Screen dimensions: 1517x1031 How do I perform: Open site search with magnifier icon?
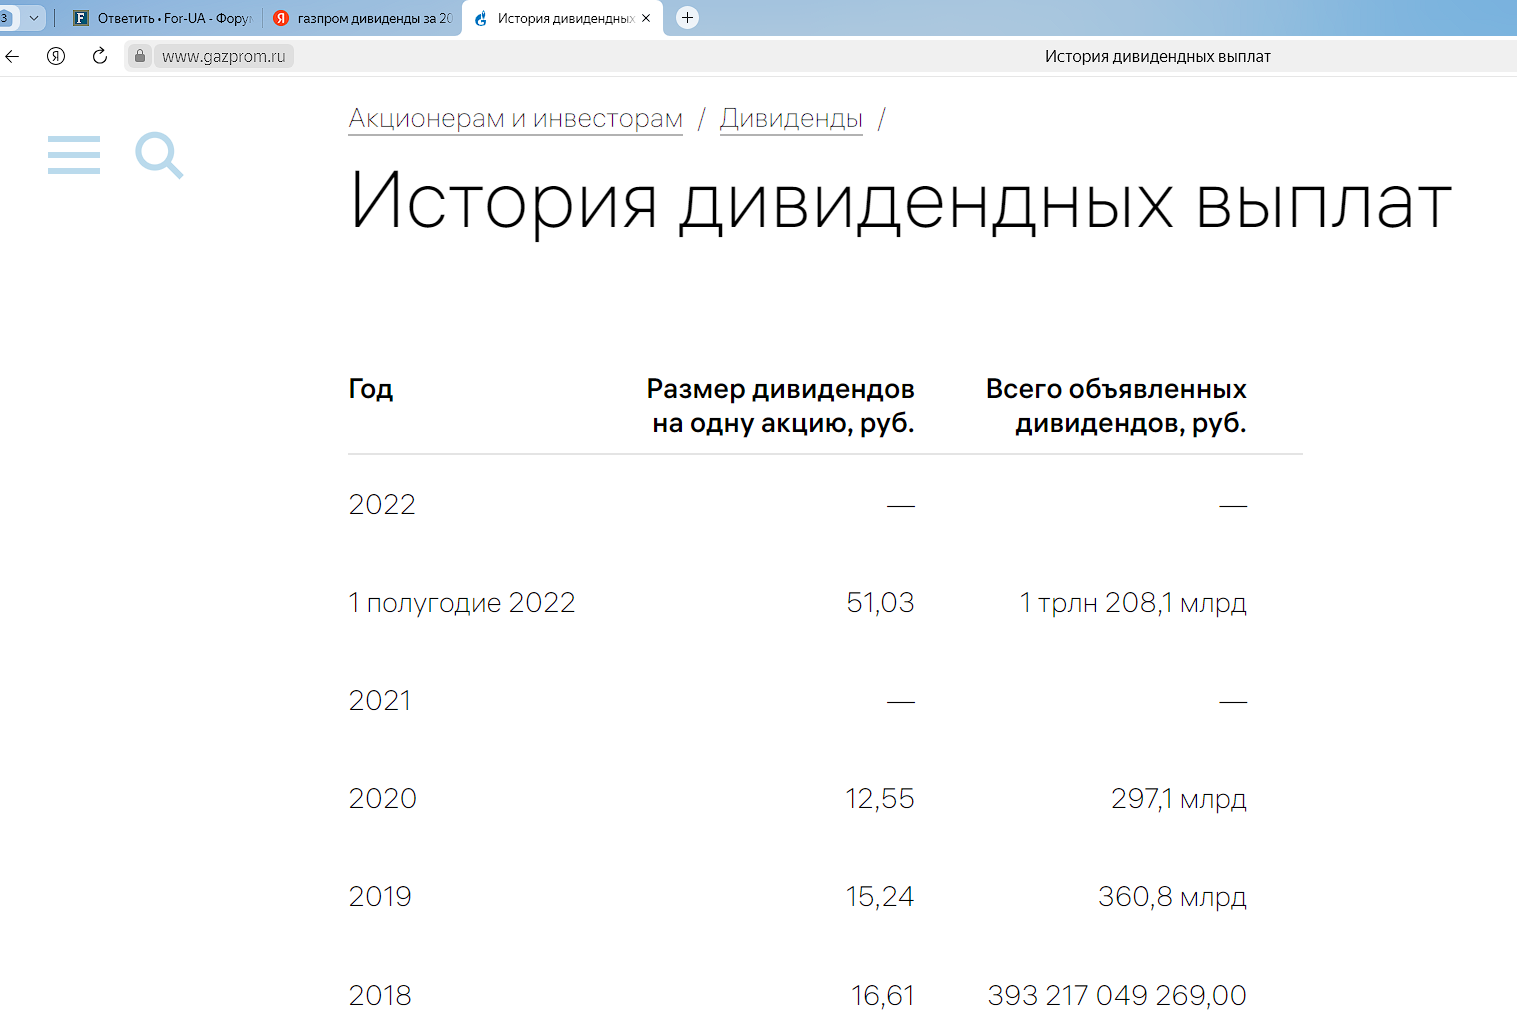click(x=159, y=155)
